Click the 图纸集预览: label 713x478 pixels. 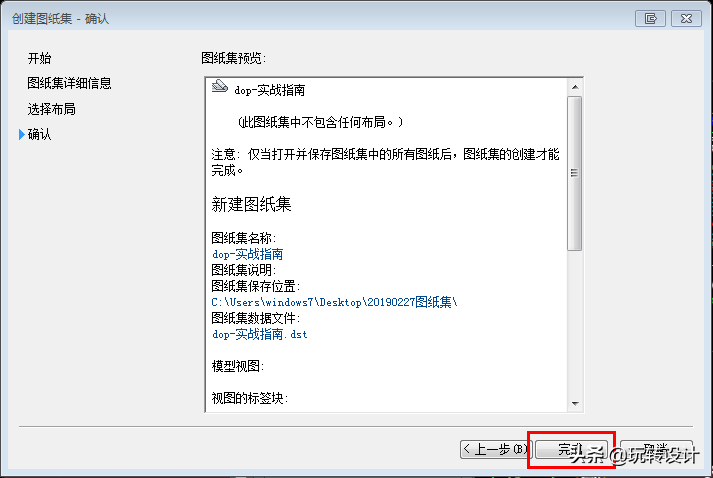[234, 58]
